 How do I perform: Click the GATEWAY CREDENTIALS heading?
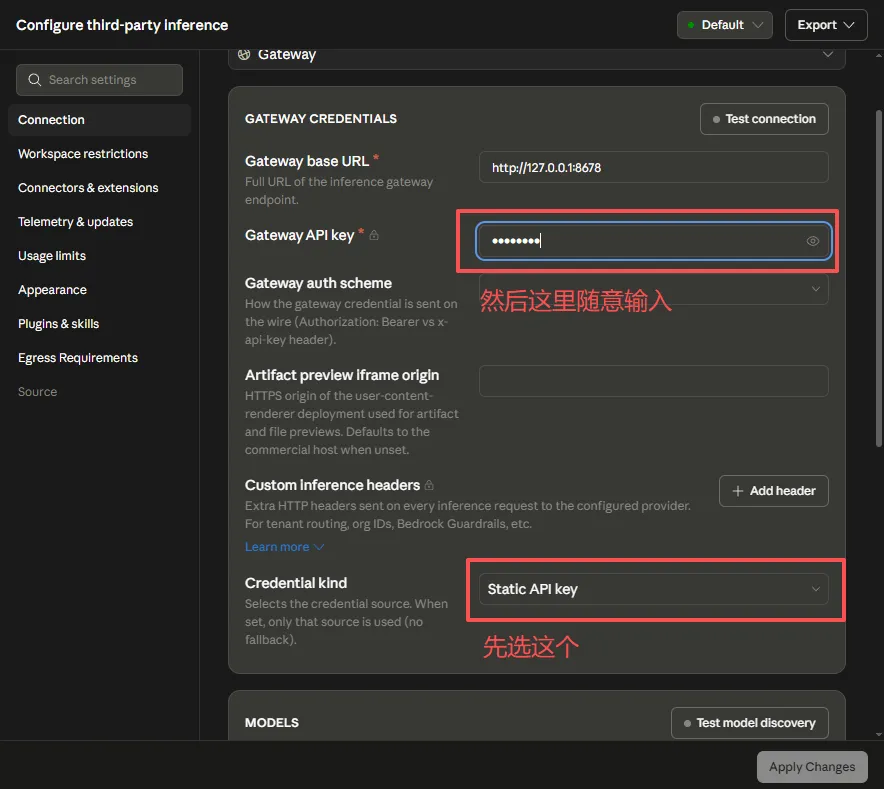[321, 118]
